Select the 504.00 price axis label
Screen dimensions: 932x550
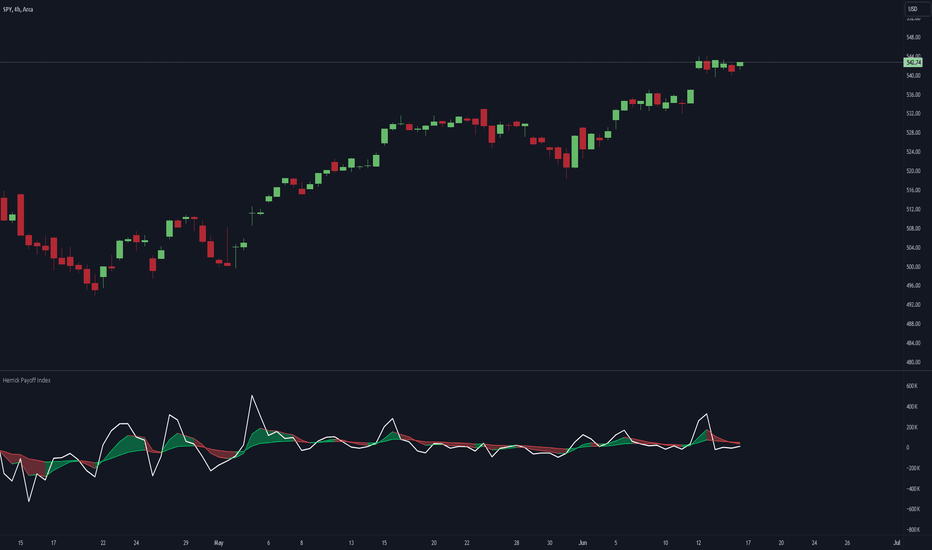click(913, 247)
